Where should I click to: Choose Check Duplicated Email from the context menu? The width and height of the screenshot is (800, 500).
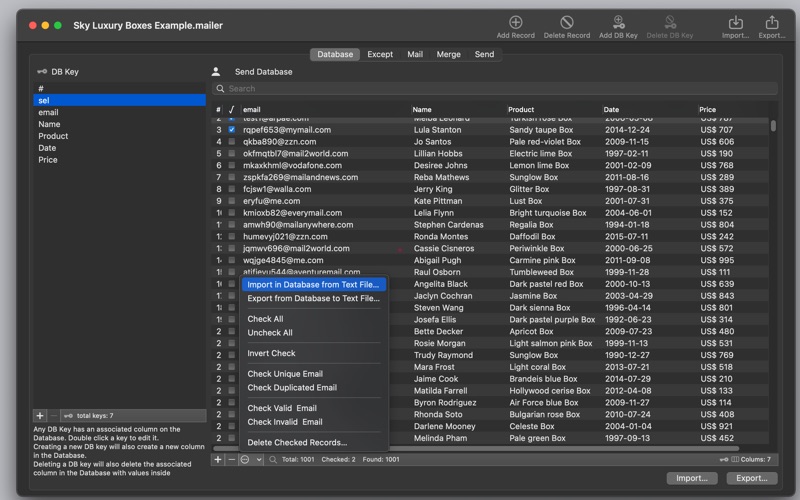pos(292,388)
